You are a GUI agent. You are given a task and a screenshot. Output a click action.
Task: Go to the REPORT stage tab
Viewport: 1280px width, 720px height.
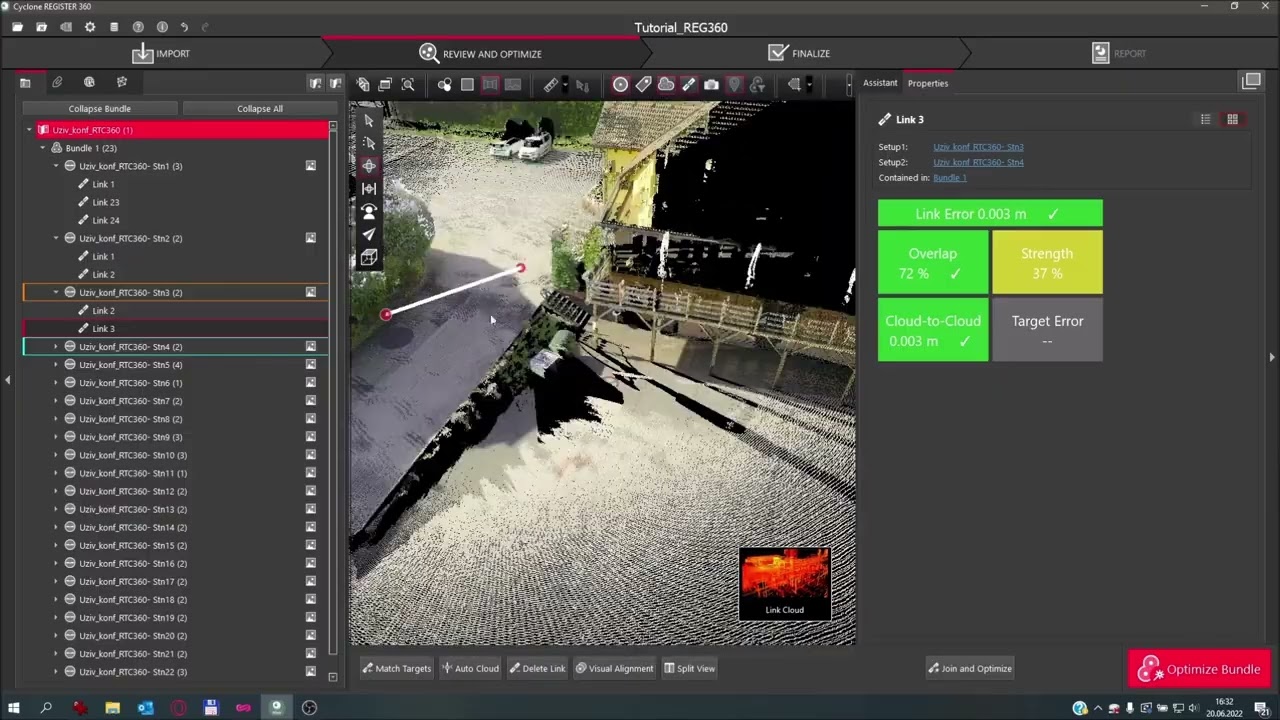click(x=1119, y=53)
